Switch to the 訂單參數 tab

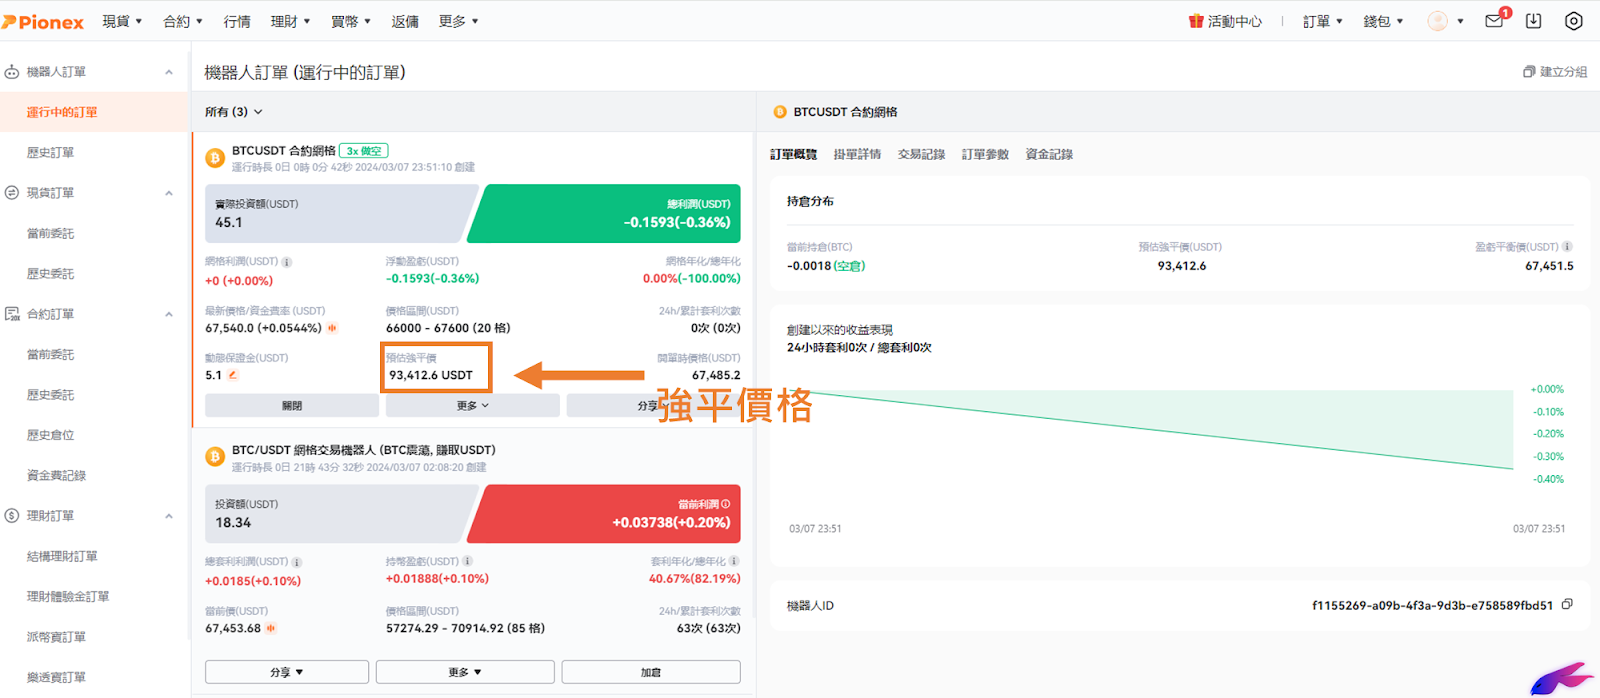click(986, 154)
